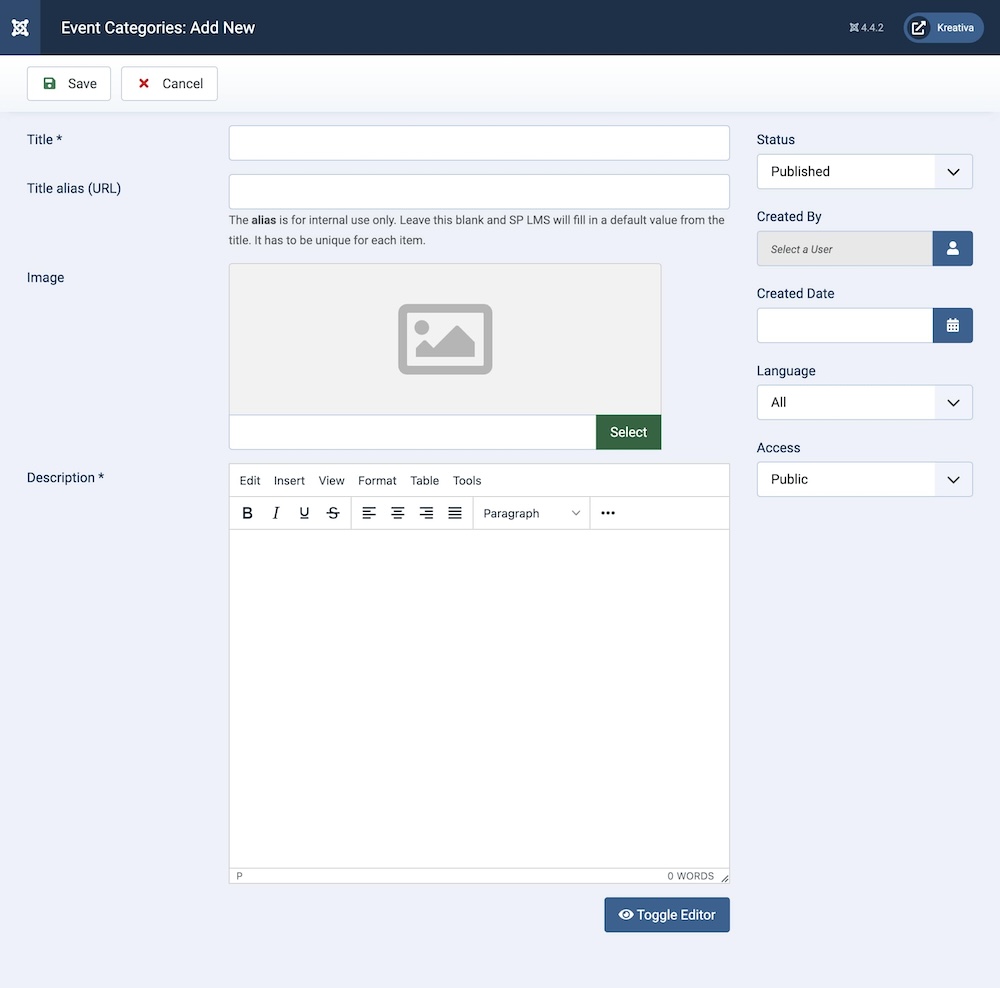1000x988 pixels.
Task: Open user picker for Created By
Action: tap(952, 249)
